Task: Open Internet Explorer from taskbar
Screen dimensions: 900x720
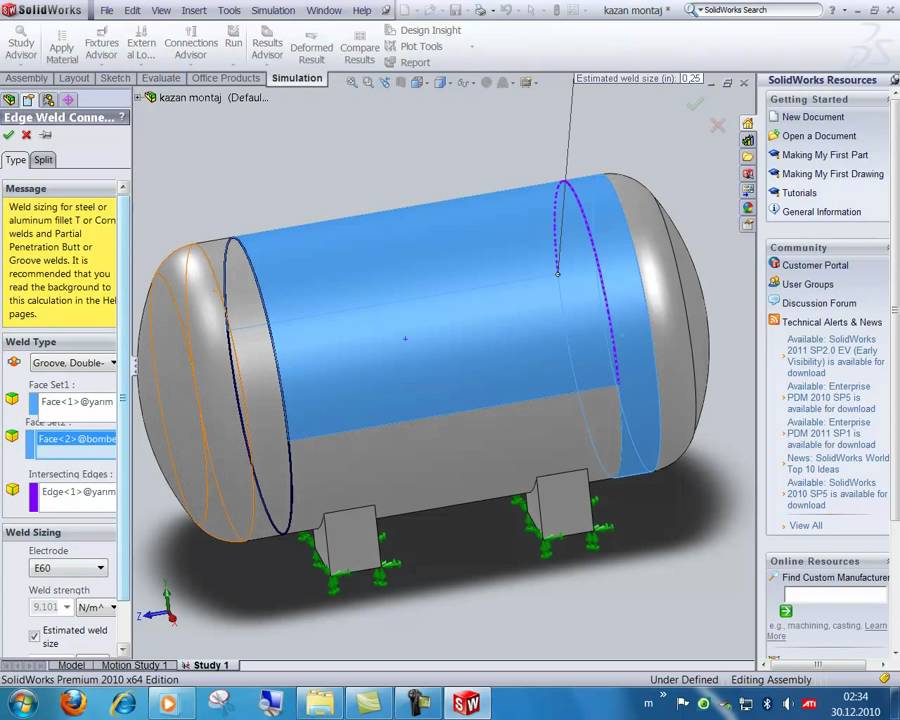Action: 122,703
